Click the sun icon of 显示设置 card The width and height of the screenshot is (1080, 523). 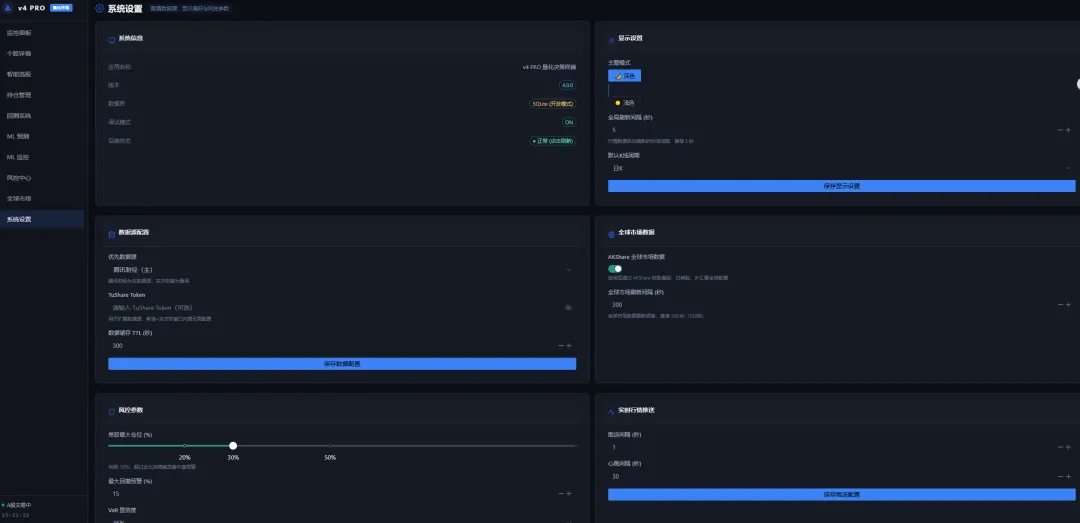[612, 40]
